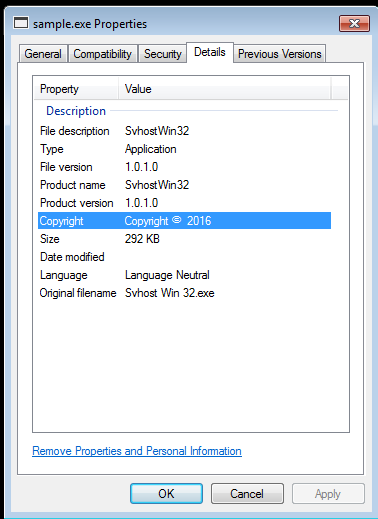Viewport: 378px width, 519px height.
Task: Select the Details tab
Action: pyautogui.click(x=210, y=52)
